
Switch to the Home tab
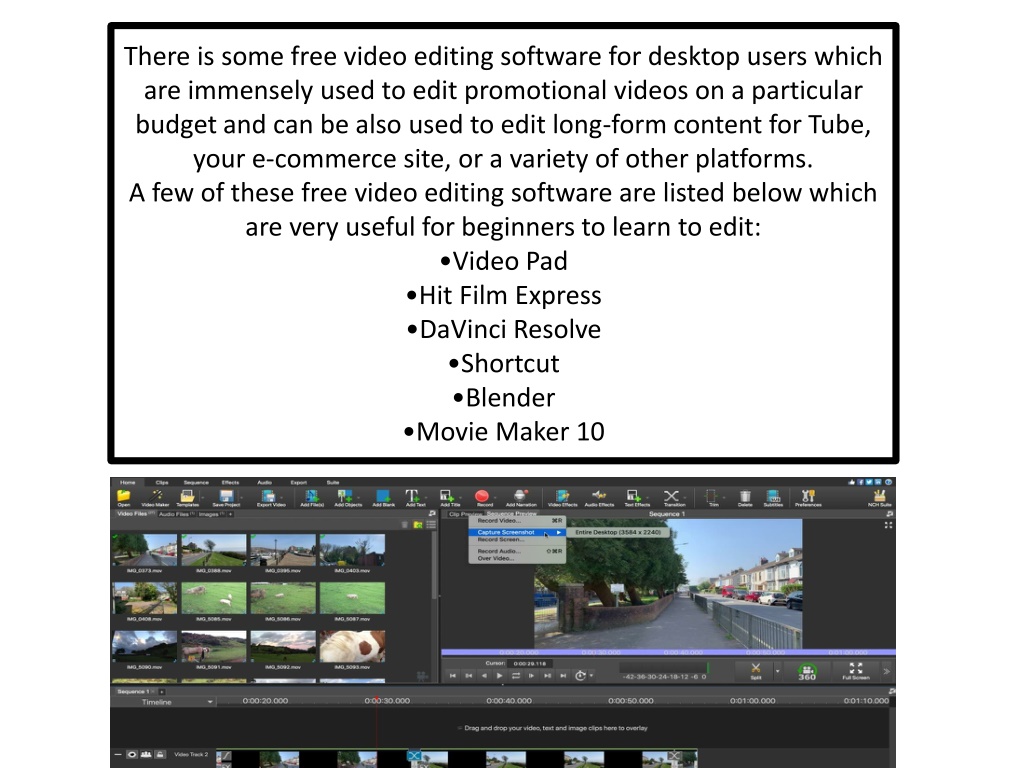click(x=127, y=483)
